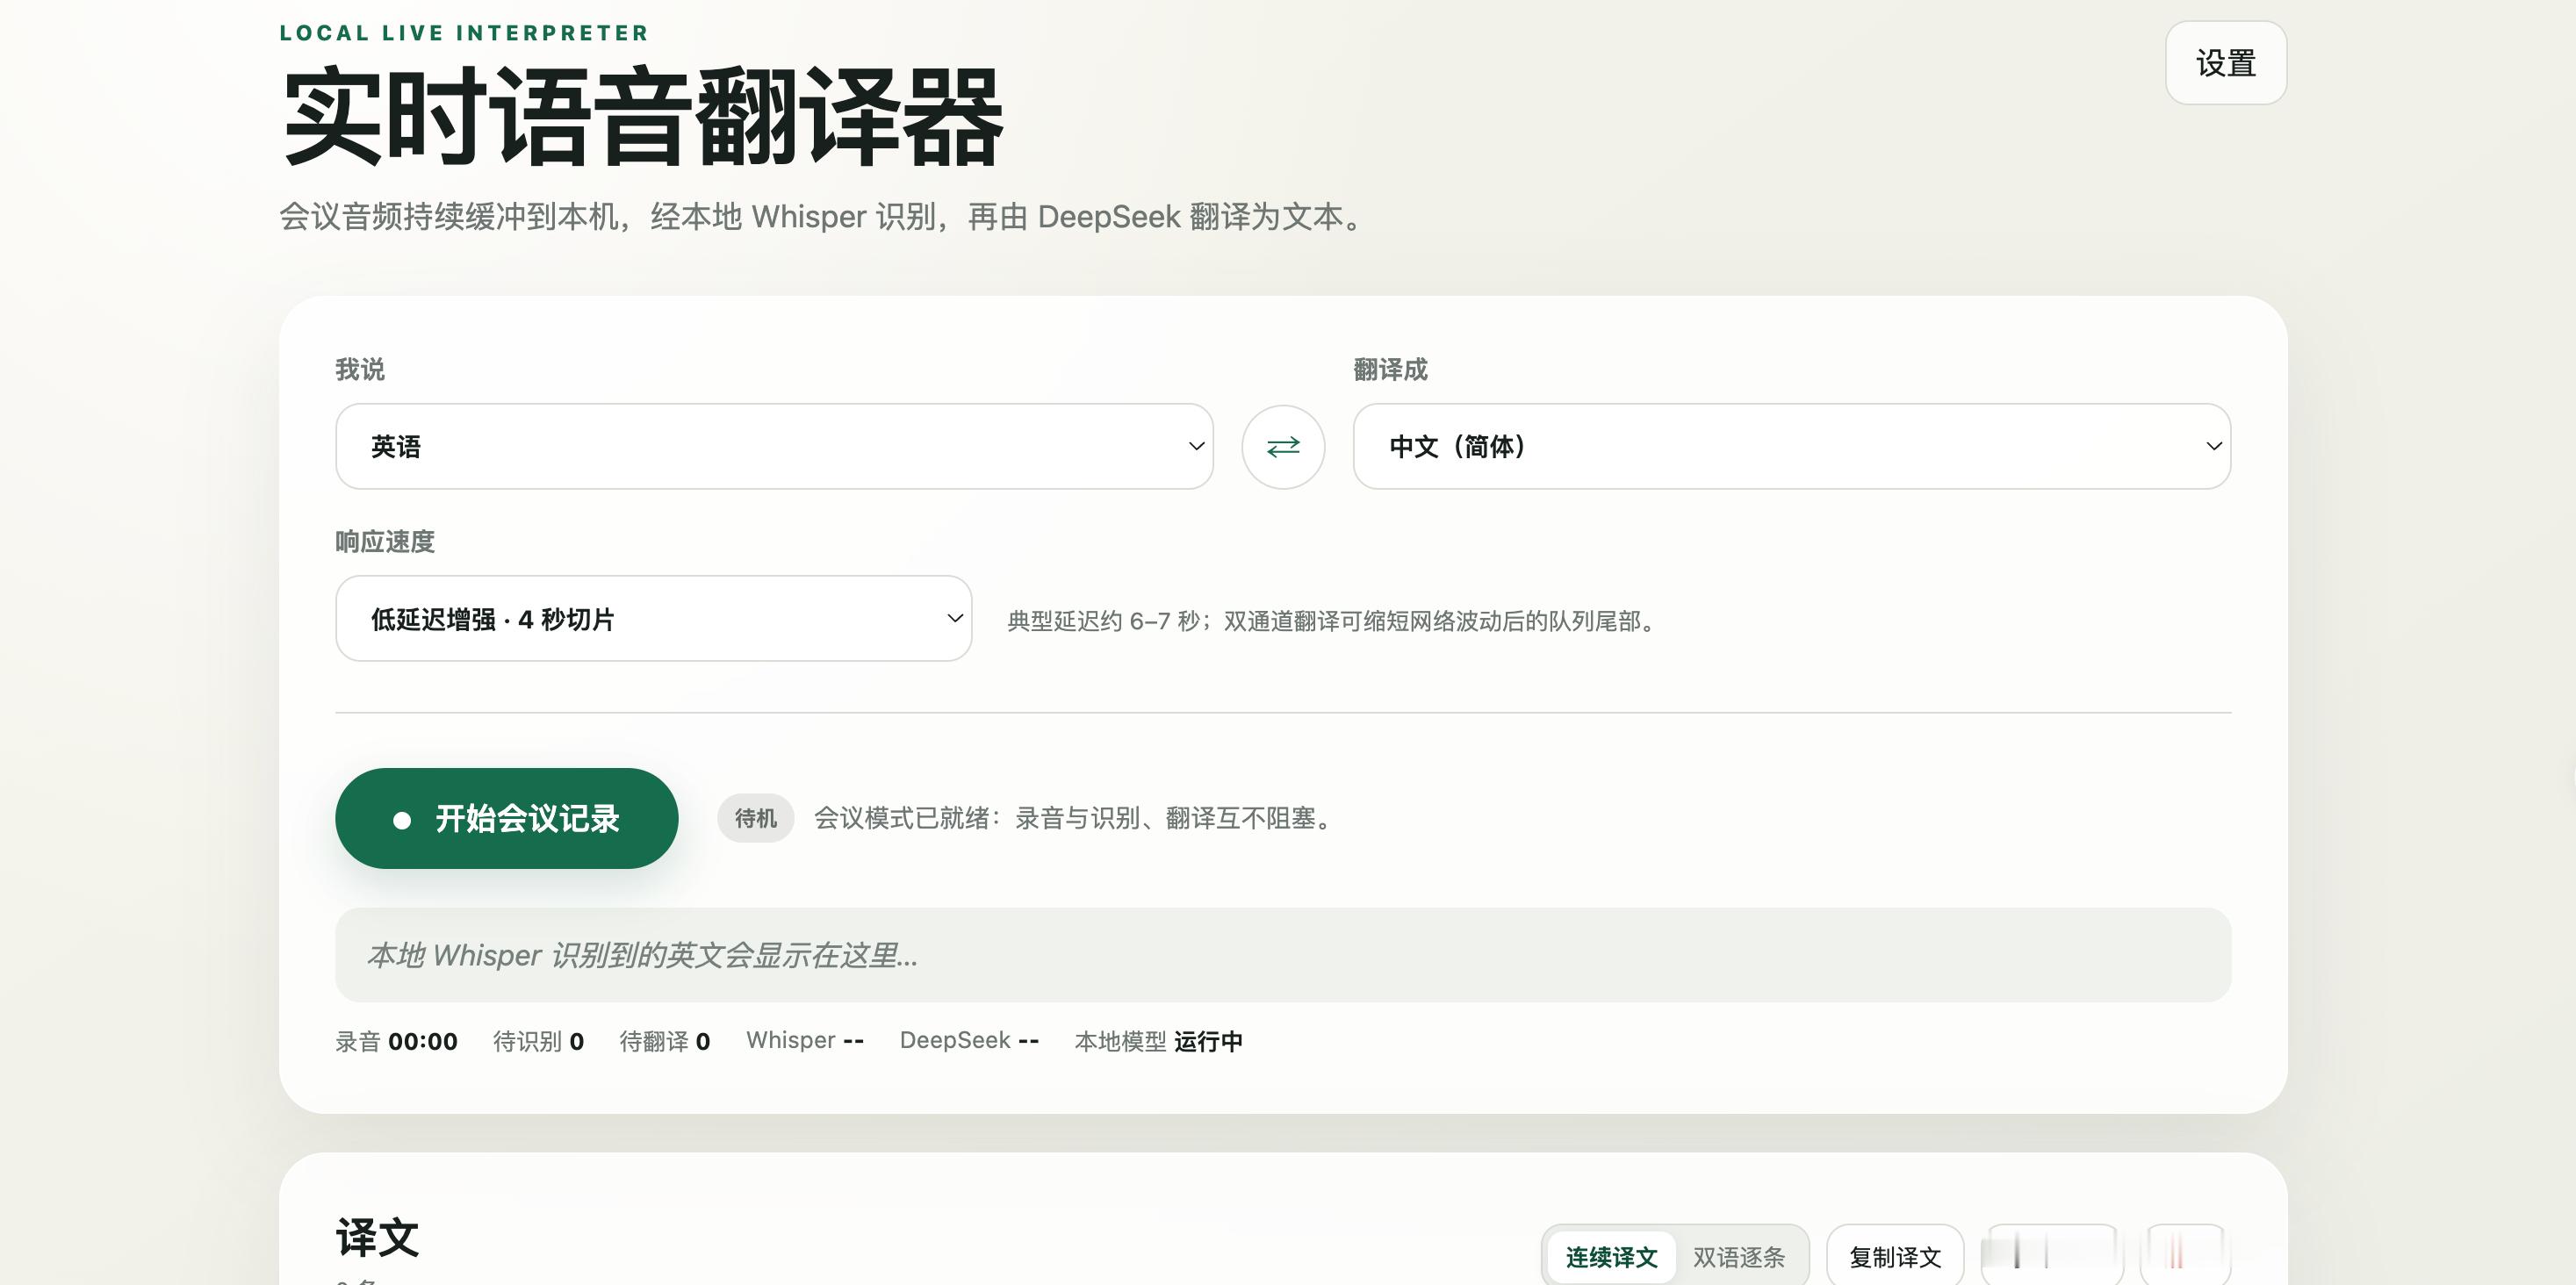Click the Whisper recognized-text placeholder box
This screenshot has height=1285, width=2576.
pyautogui.click(x=1283, y=955)
